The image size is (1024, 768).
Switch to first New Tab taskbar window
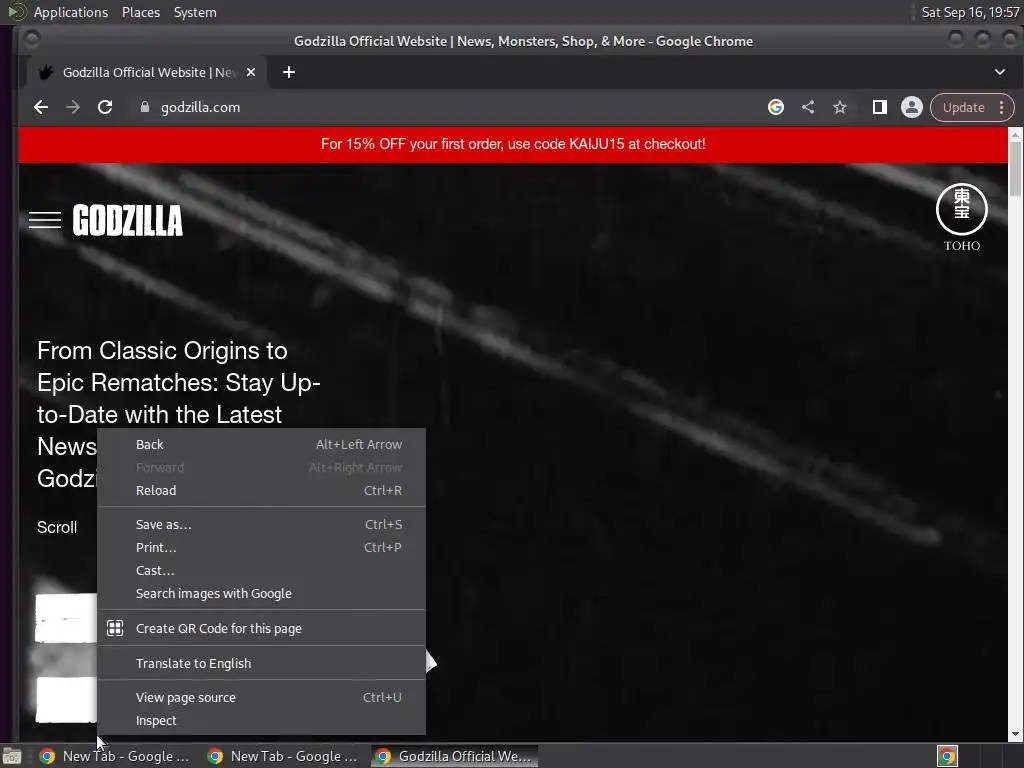[x=116, y=756]
